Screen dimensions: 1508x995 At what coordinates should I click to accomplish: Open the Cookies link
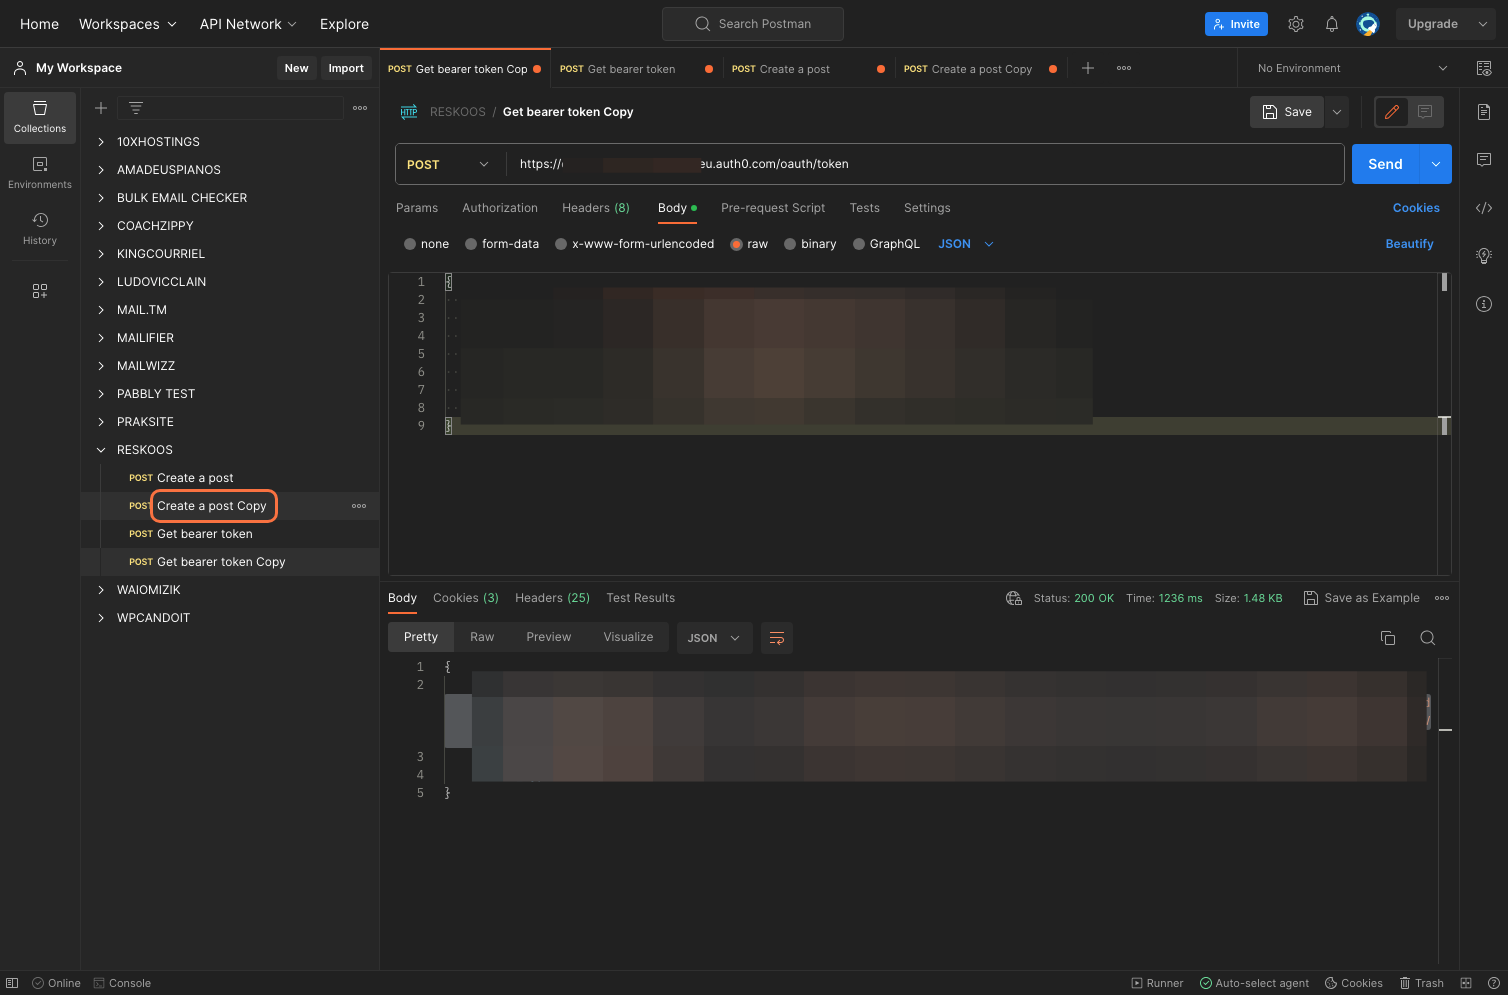pos(1416,208)
